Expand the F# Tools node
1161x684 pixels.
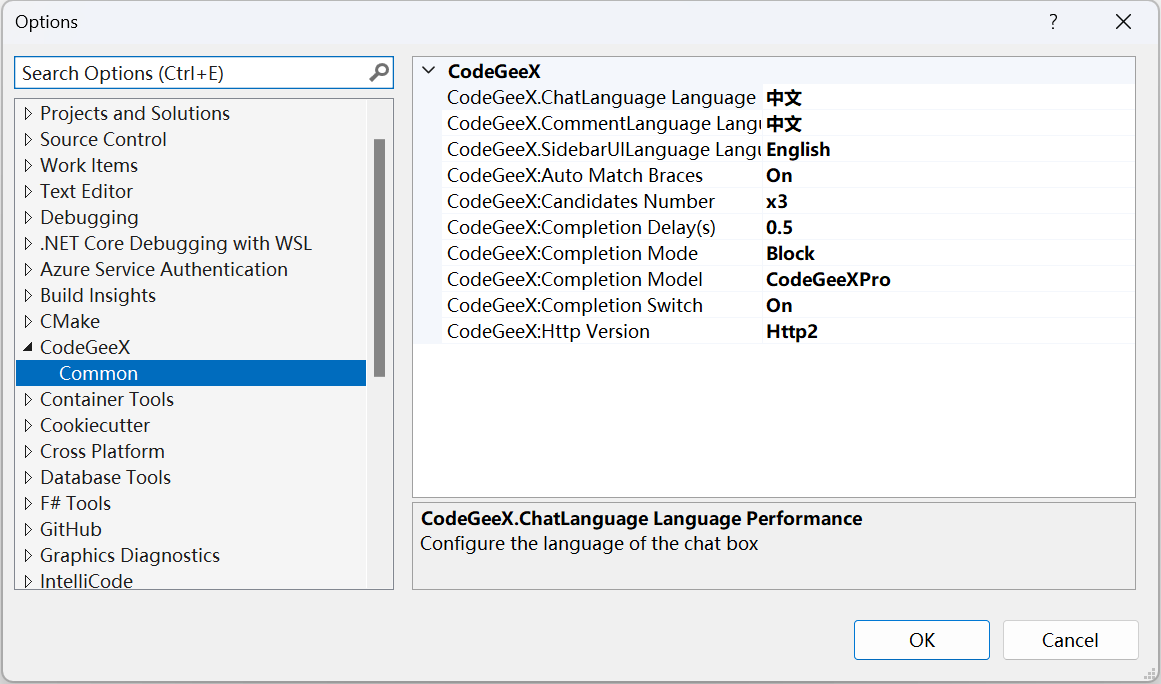click(x=28, y=503)
